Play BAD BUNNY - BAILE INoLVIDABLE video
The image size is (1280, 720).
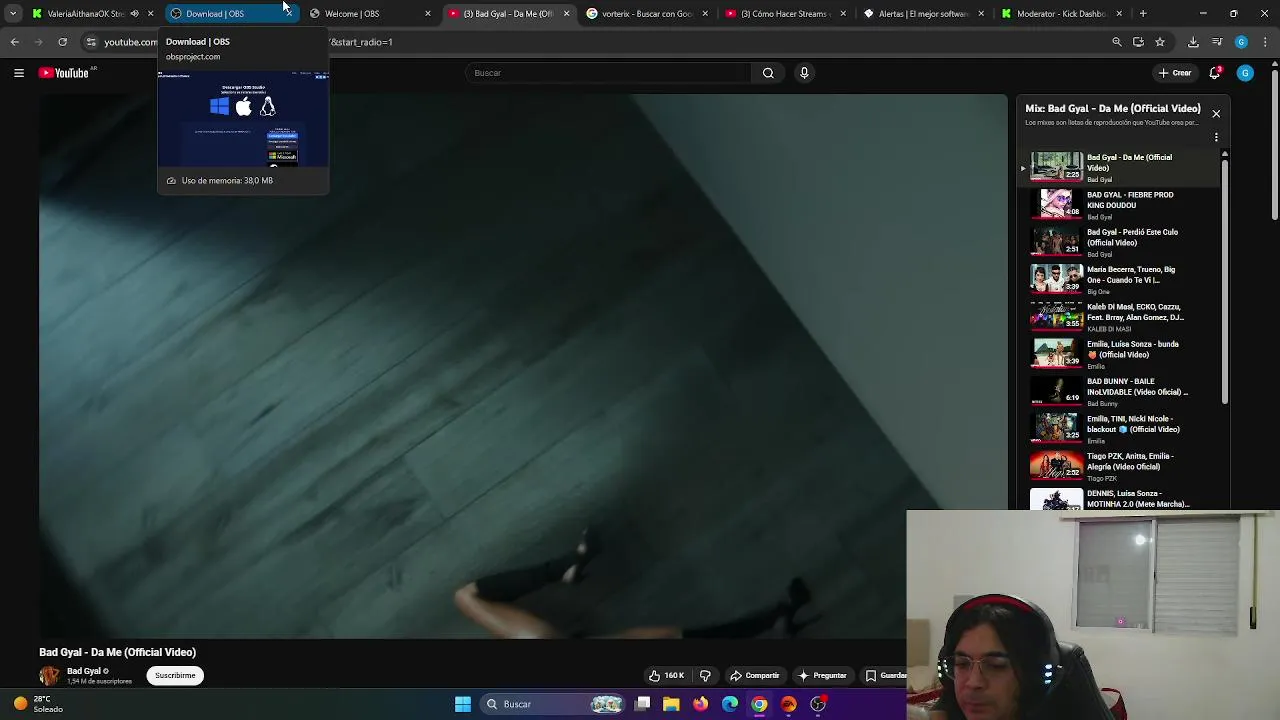(x=1120, y=391)
